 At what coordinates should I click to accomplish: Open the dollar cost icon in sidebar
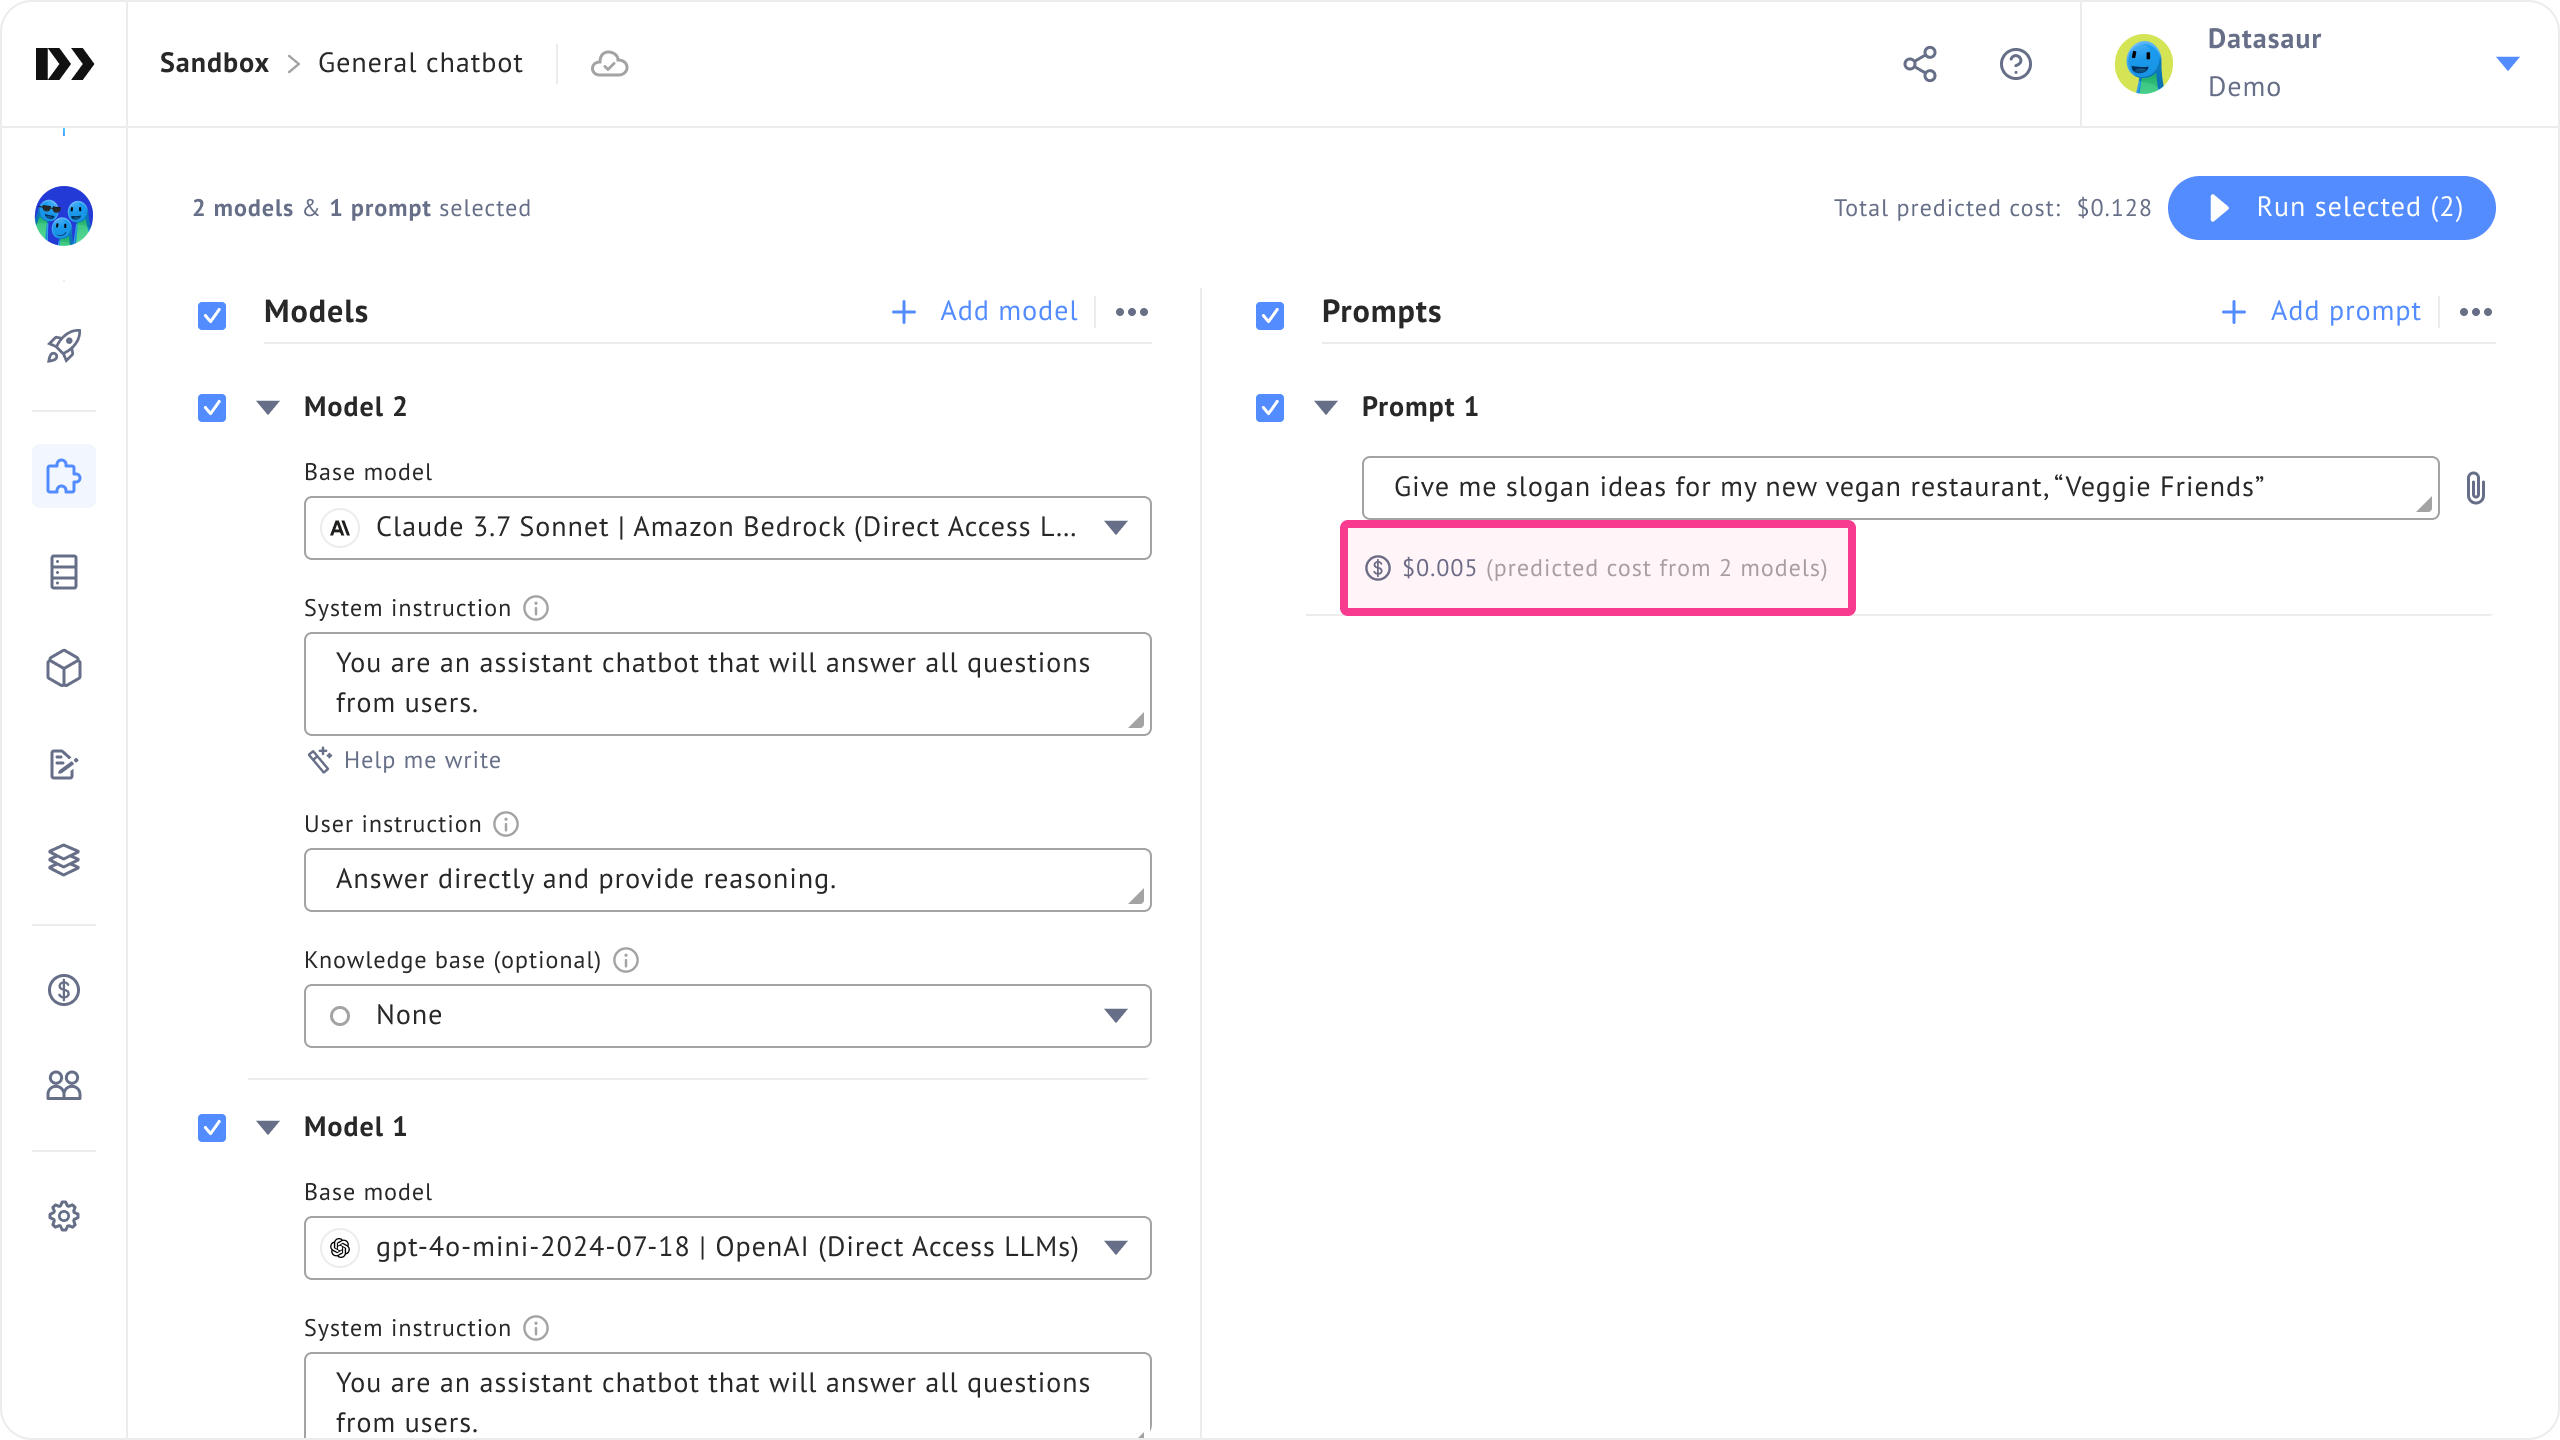[x=64, y=990]
